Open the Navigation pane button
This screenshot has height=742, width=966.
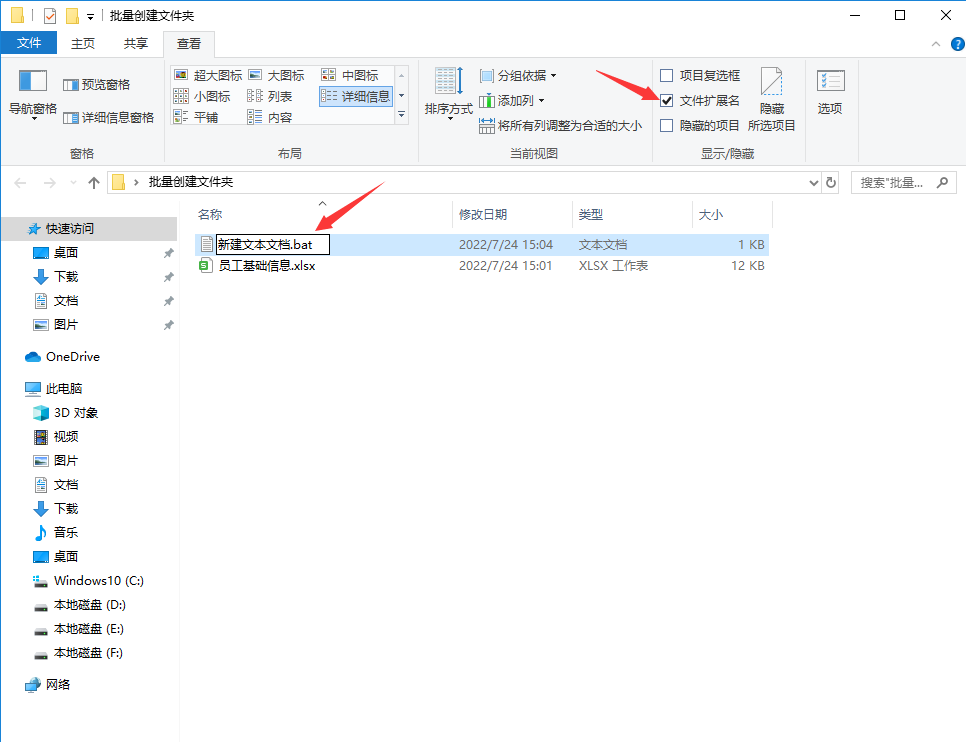point(33,94)
